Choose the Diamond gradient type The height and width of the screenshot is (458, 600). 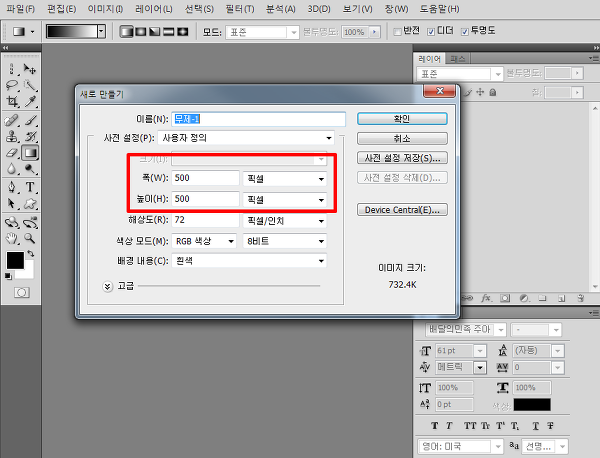183,32
